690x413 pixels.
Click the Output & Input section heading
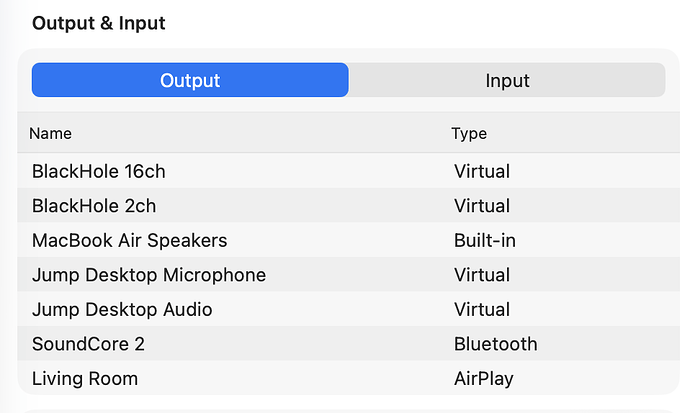pos(99,23)
